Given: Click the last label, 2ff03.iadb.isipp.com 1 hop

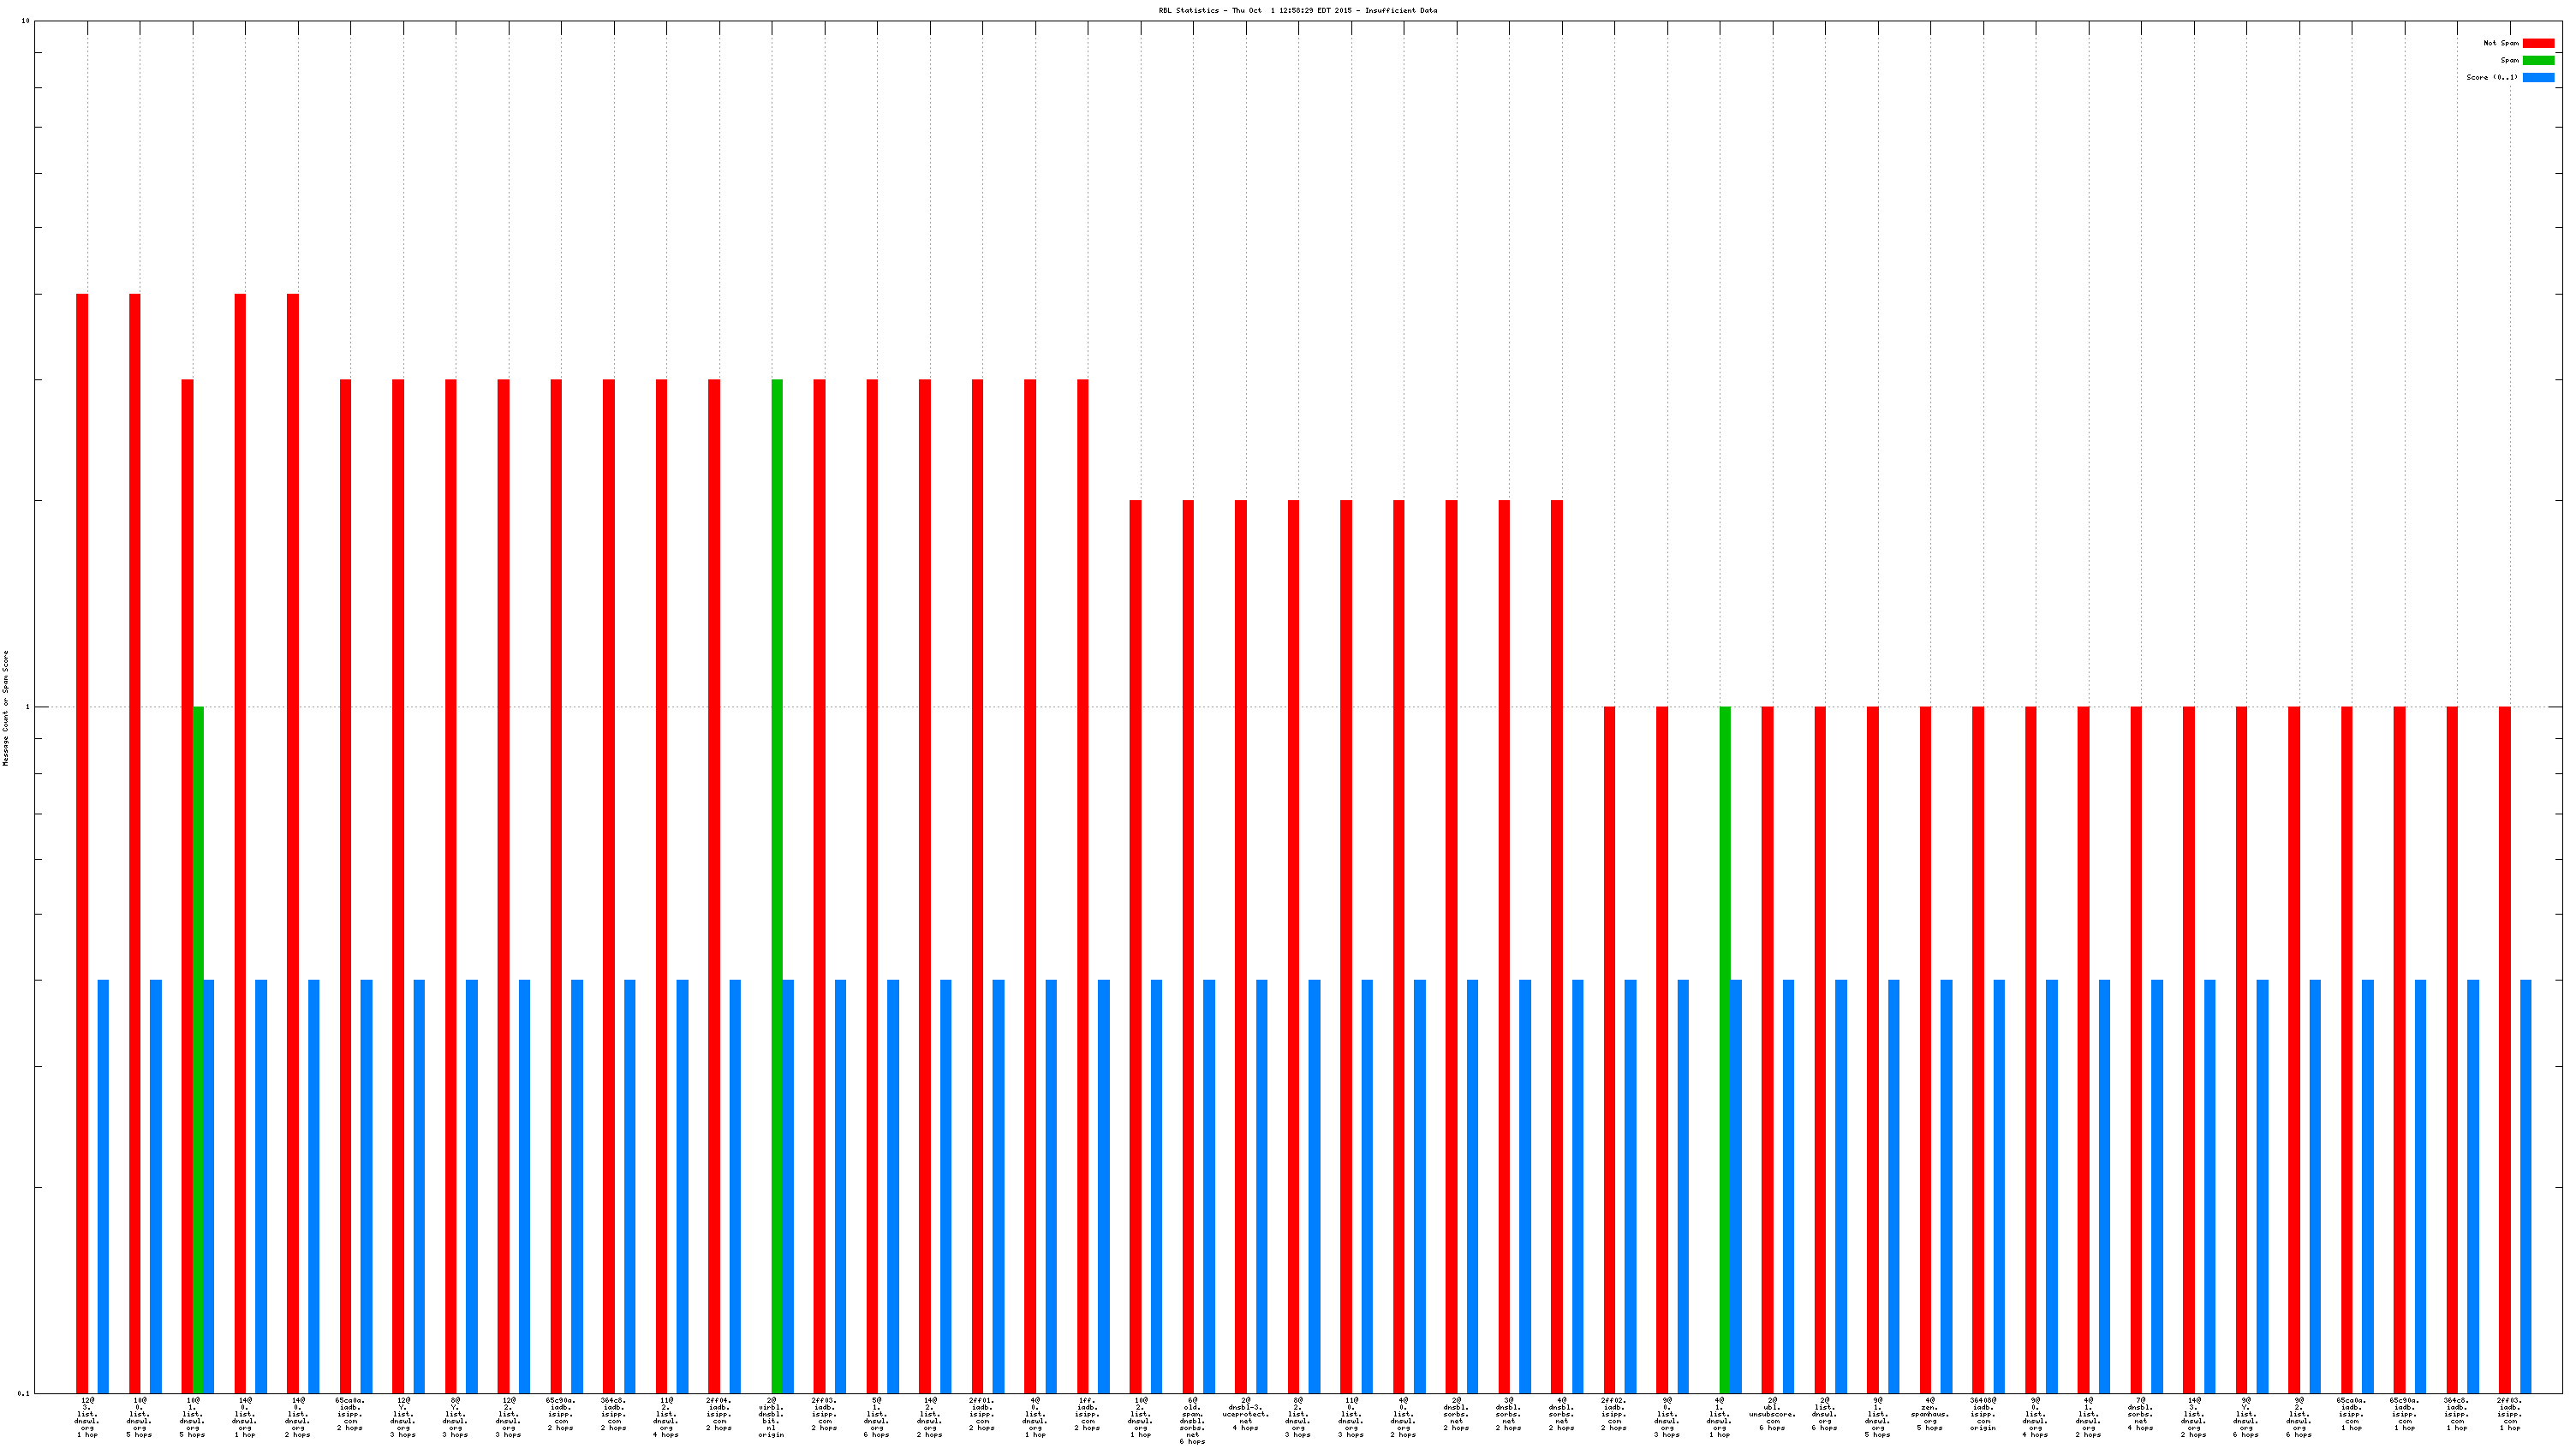Looking at the screenshot, I should point(2510,1414).
